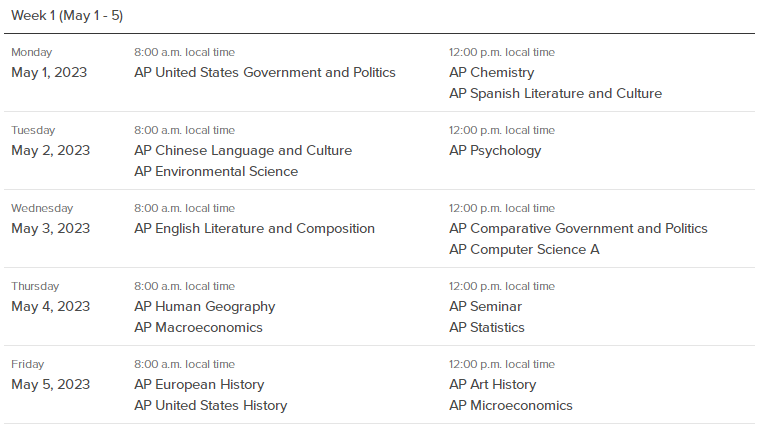Click AP English Literature and Composition
The image size is (757, 431).
254,228
